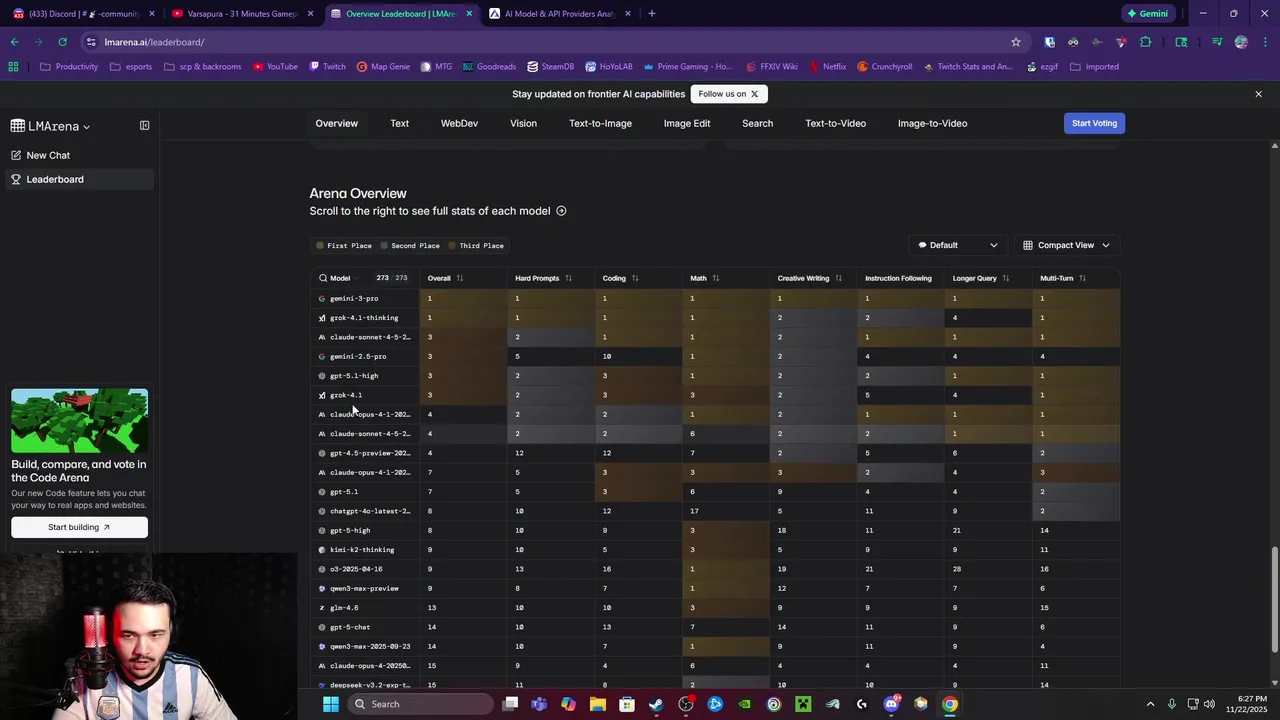Image resolution: width=1280 pixels, height=720 pixels.
Task: Click the Gemini button in the title bar
Action: [x=1147, y=14]
